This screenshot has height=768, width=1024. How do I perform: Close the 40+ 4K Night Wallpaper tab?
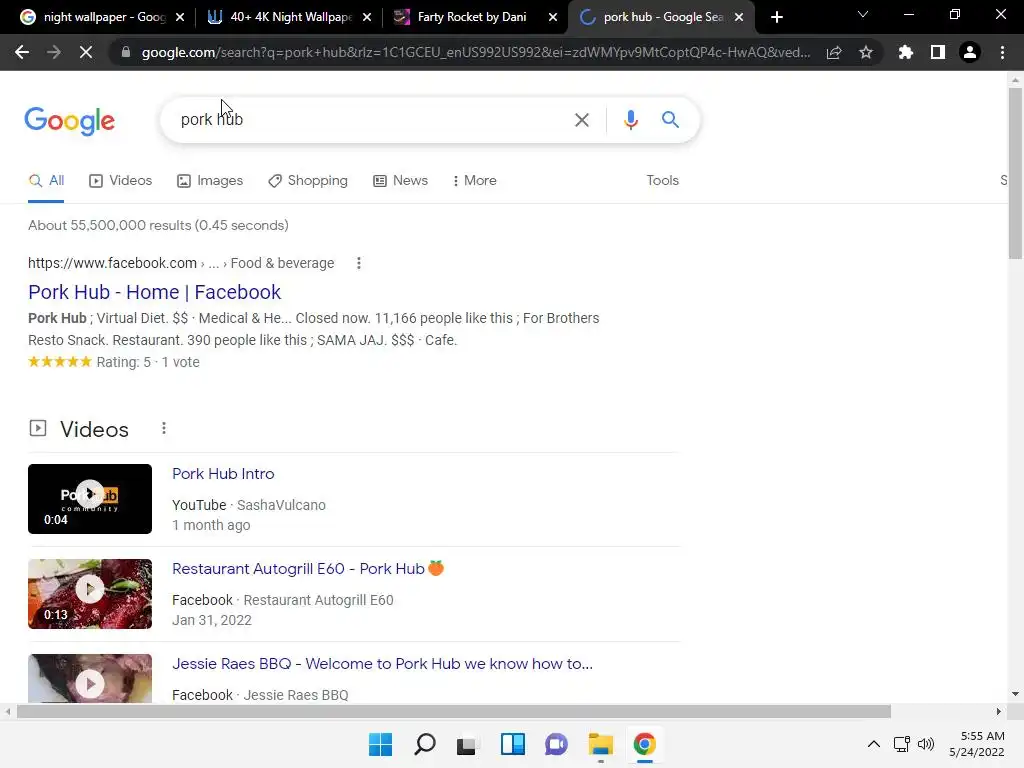point(367,17)
